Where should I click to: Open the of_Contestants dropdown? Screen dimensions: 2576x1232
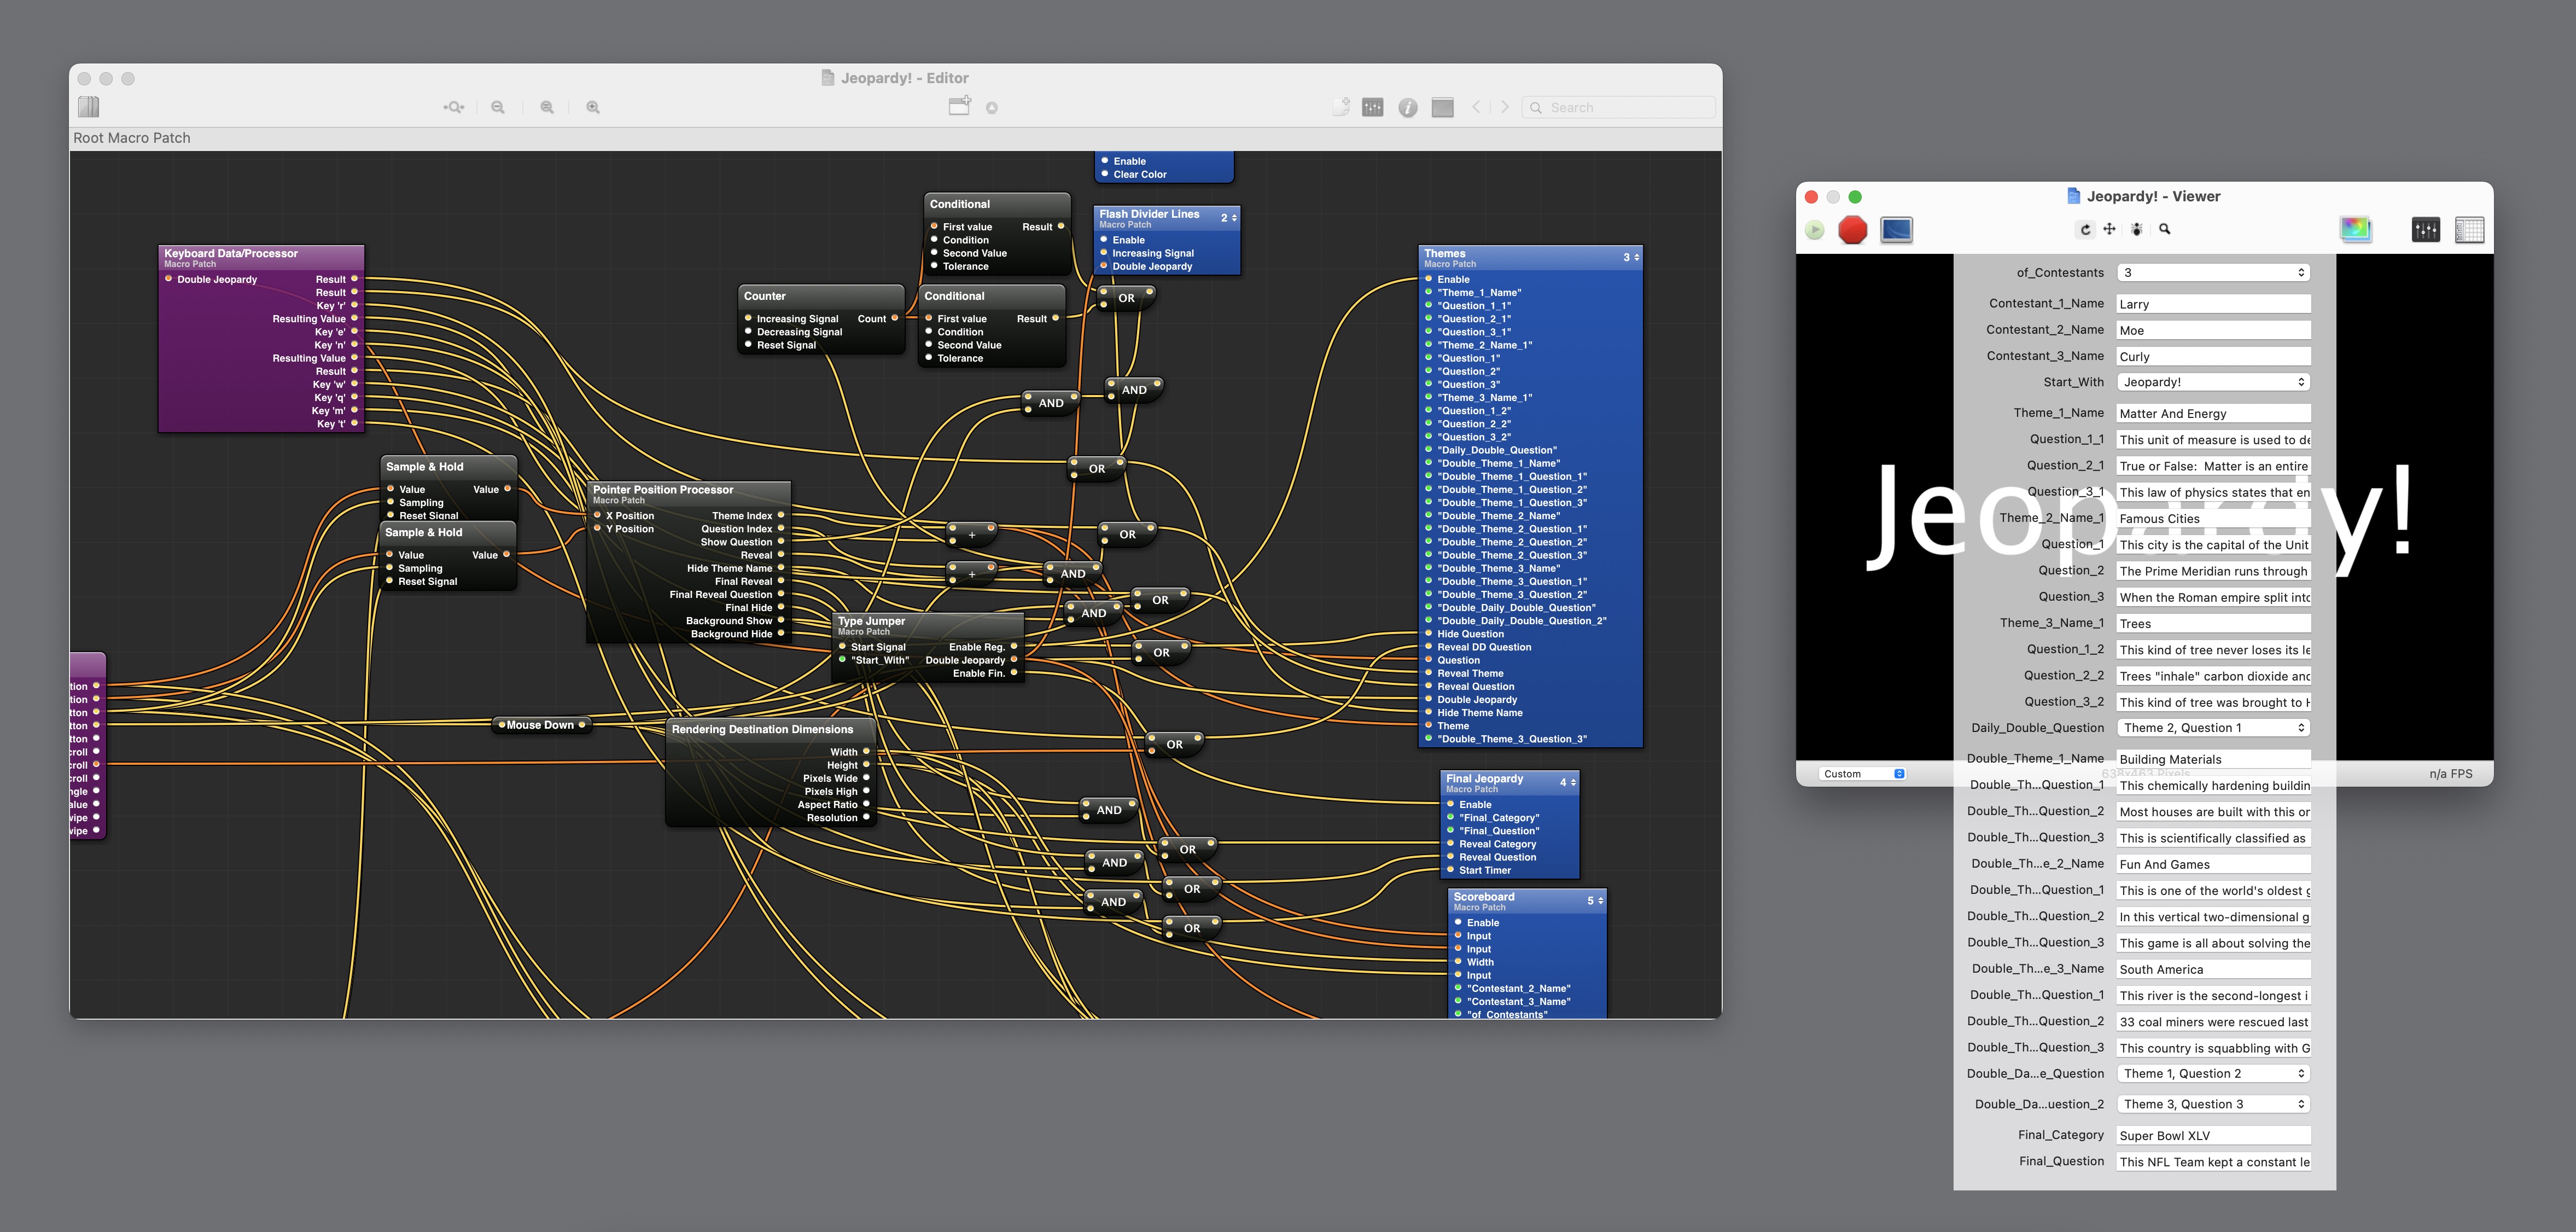coord(2213,272)
